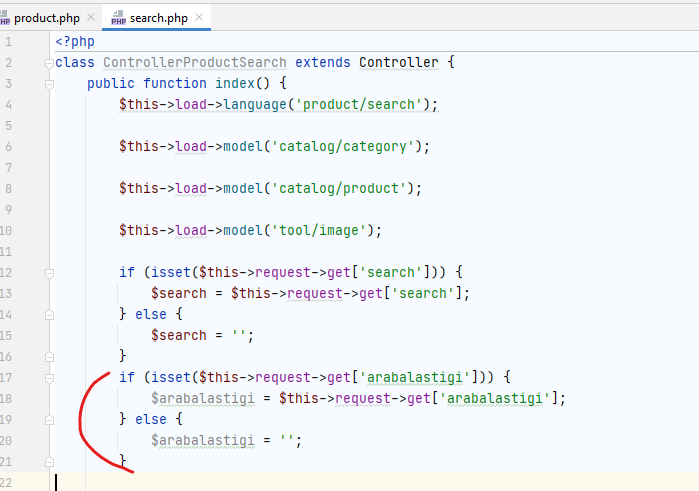Toggle the fold marker at line 16 closing brace
Viewport: 699px width, 491px height.
click(49, 357)
